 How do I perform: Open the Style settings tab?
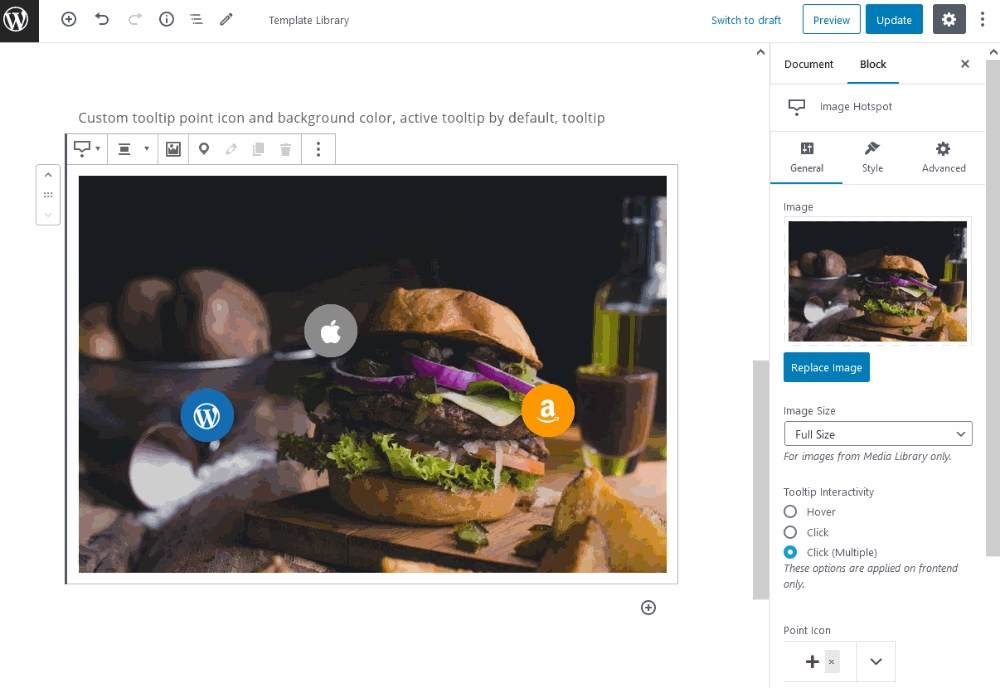click(872, 157)
